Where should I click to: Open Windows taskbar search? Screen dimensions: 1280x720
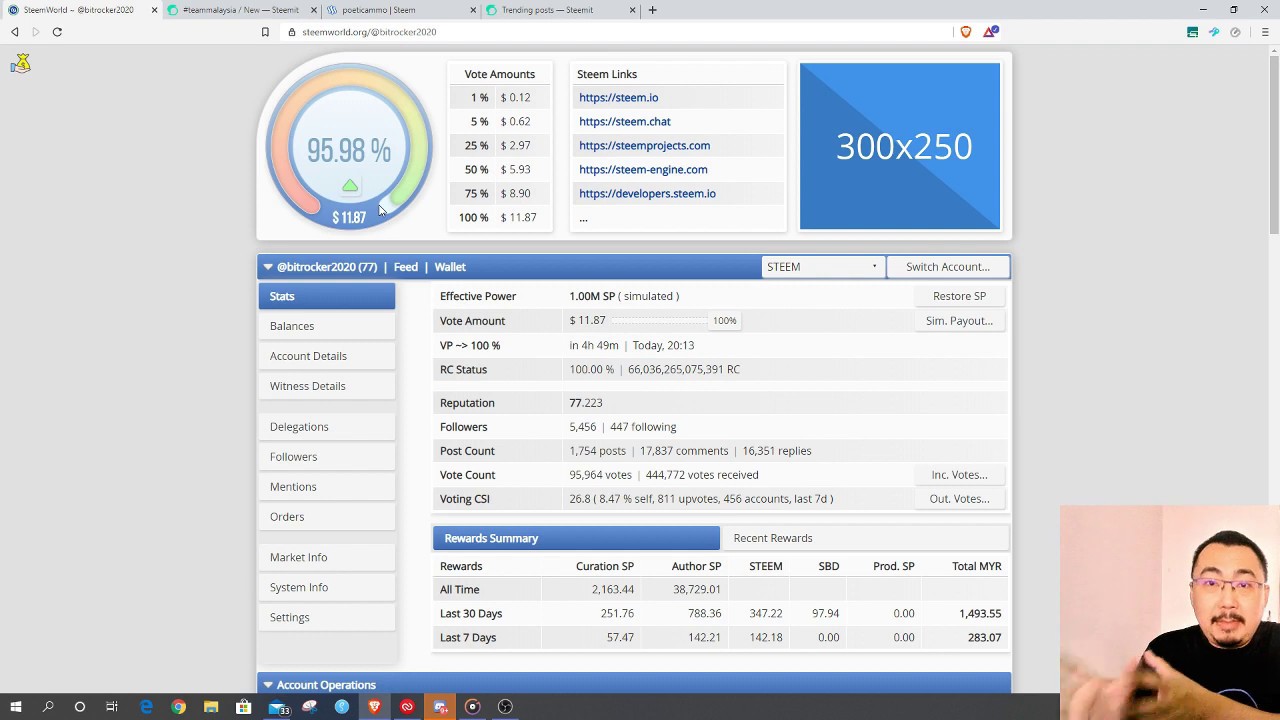click(48, 707)
